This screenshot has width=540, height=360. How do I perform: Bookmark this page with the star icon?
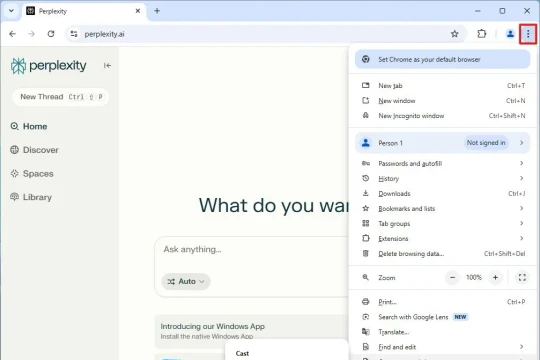click(x=455, y=34)
